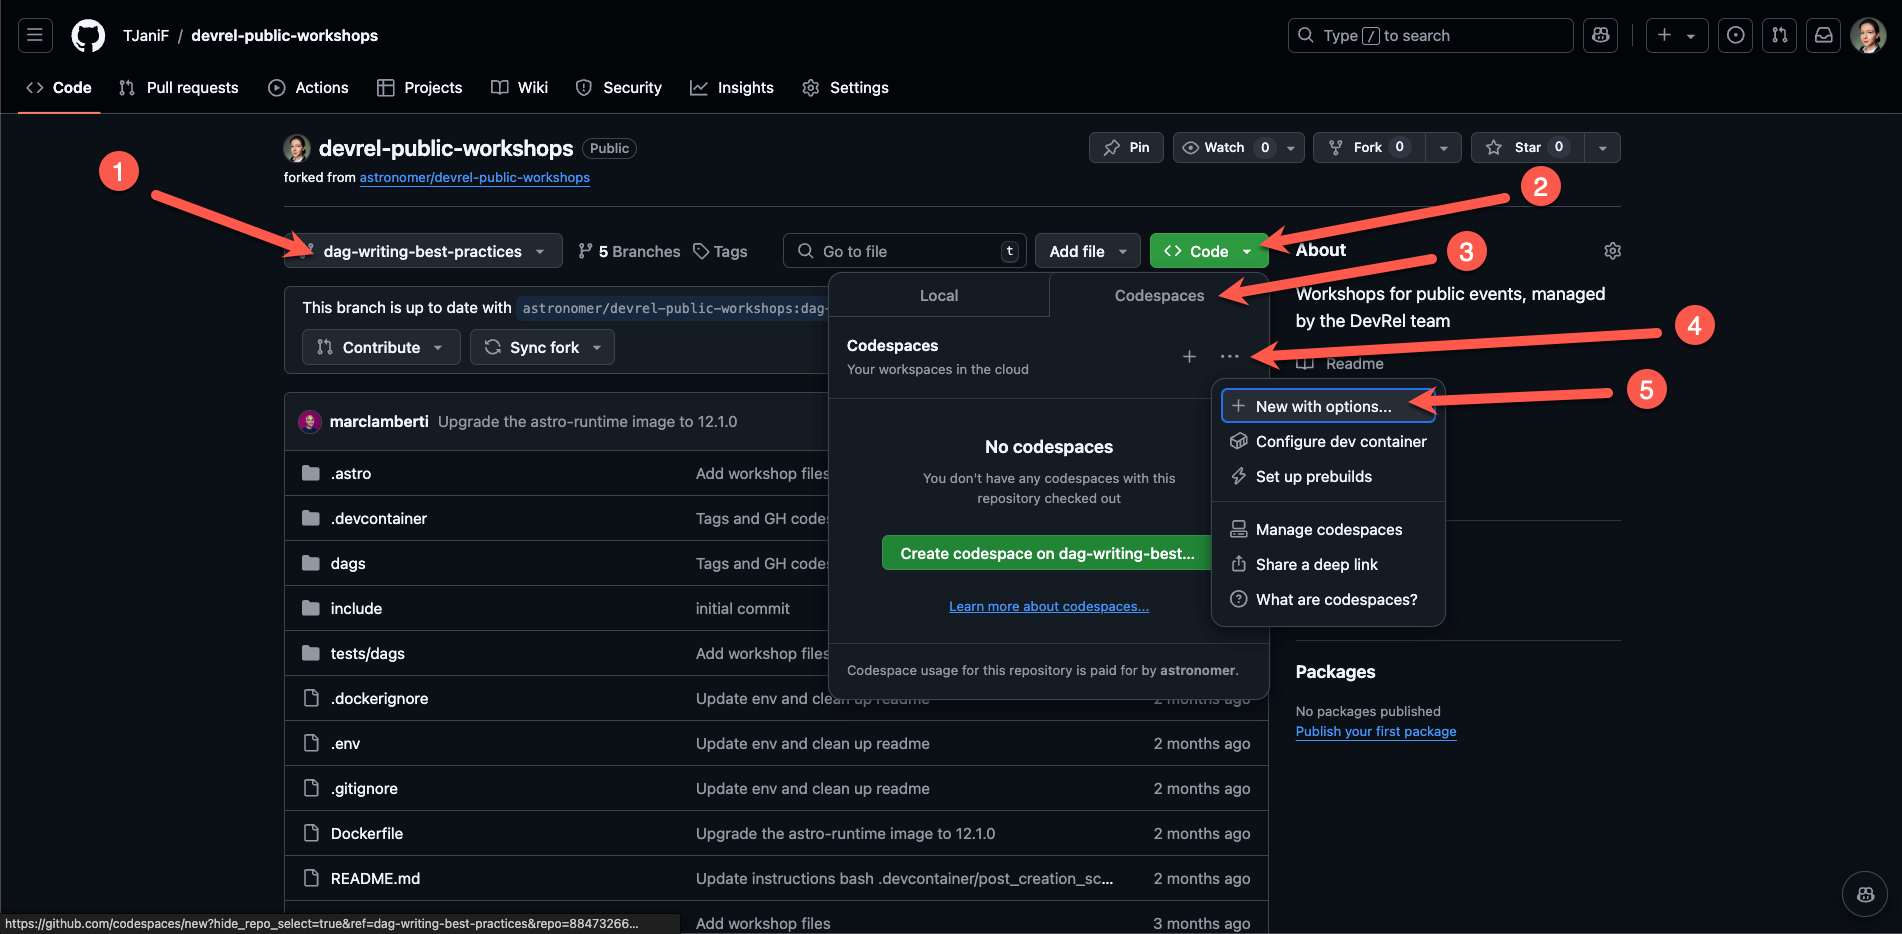Image resolution: width=1902 pixels, height=934 pixels.
Task: Expand the Fork options dropdown arrow
Action: pos(1444,147)
